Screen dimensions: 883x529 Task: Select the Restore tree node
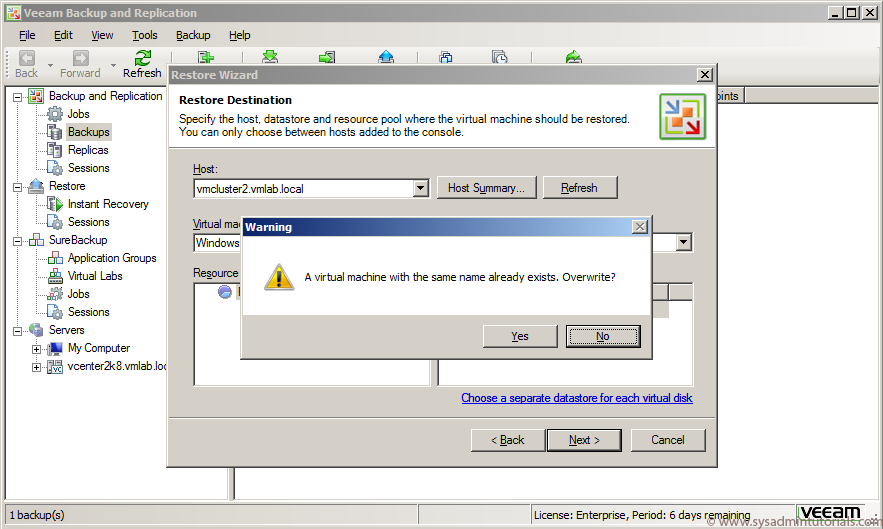[67, 186]
